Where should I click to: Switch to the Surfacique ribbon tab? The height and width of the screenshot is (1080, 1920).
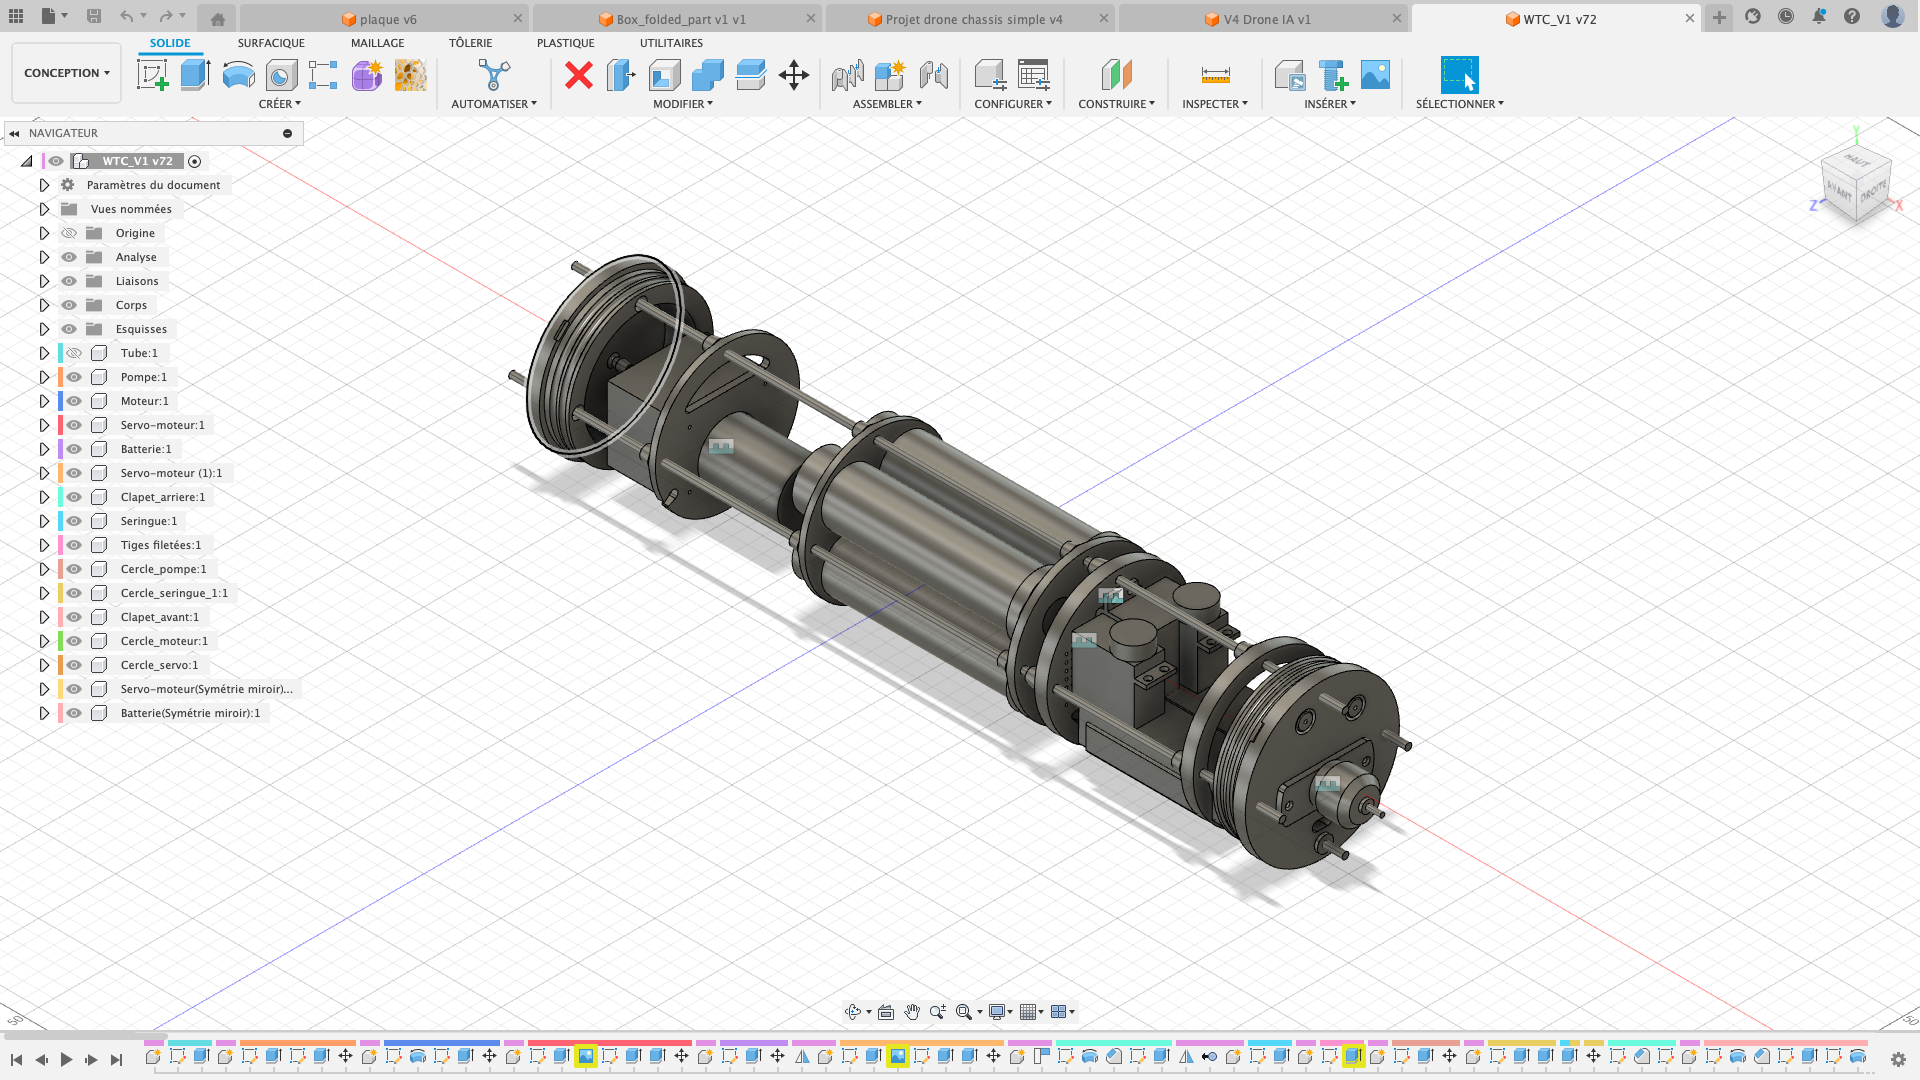pyautogui.click(x=270, y=43)
